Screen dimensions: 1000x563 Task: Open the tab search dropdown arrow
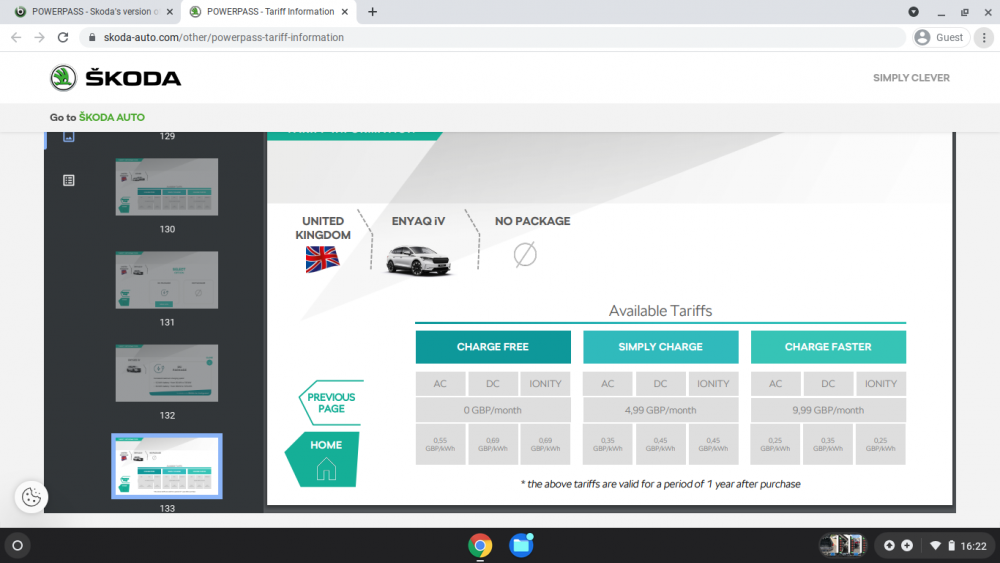[913, 11]
